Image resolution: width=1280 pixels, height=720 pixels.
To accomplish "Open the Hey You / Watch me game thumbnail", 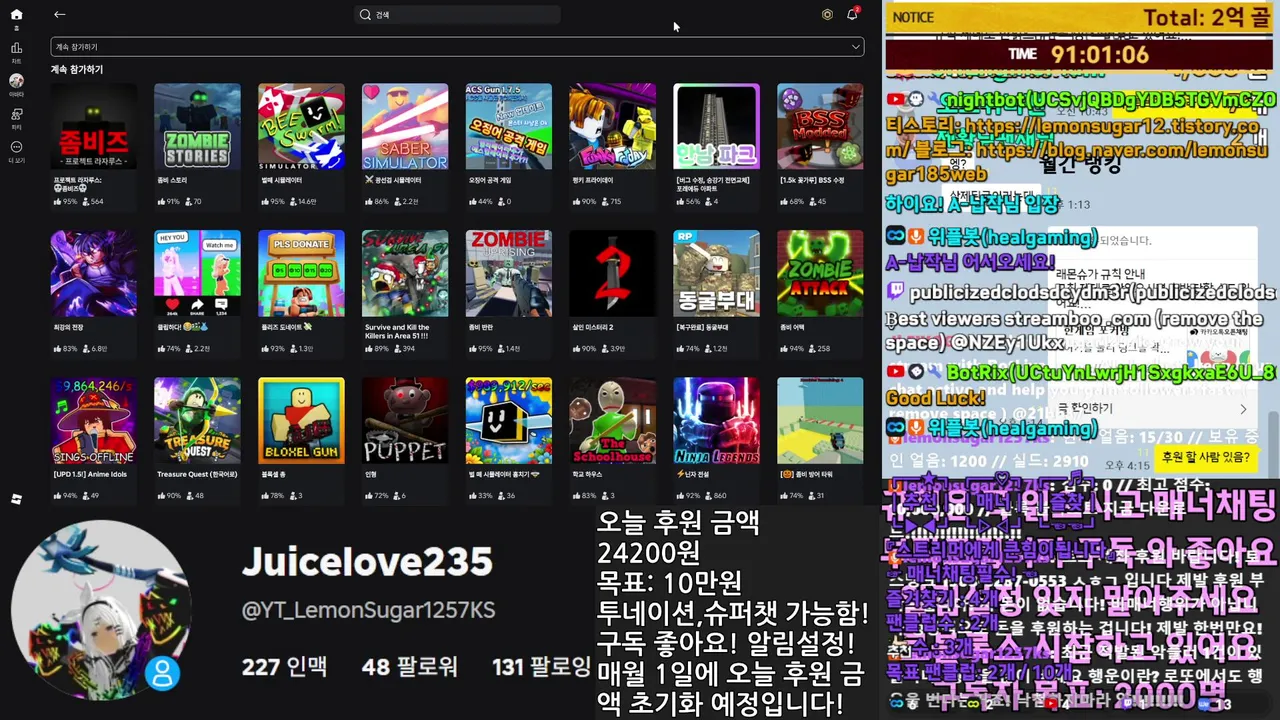I will (197, 273).
